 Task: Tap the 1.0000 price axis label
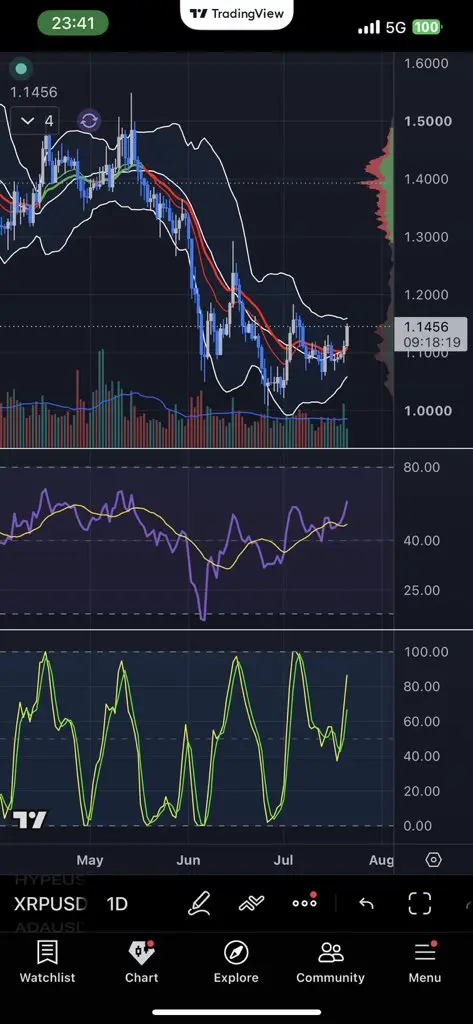[x=427, y=410]
